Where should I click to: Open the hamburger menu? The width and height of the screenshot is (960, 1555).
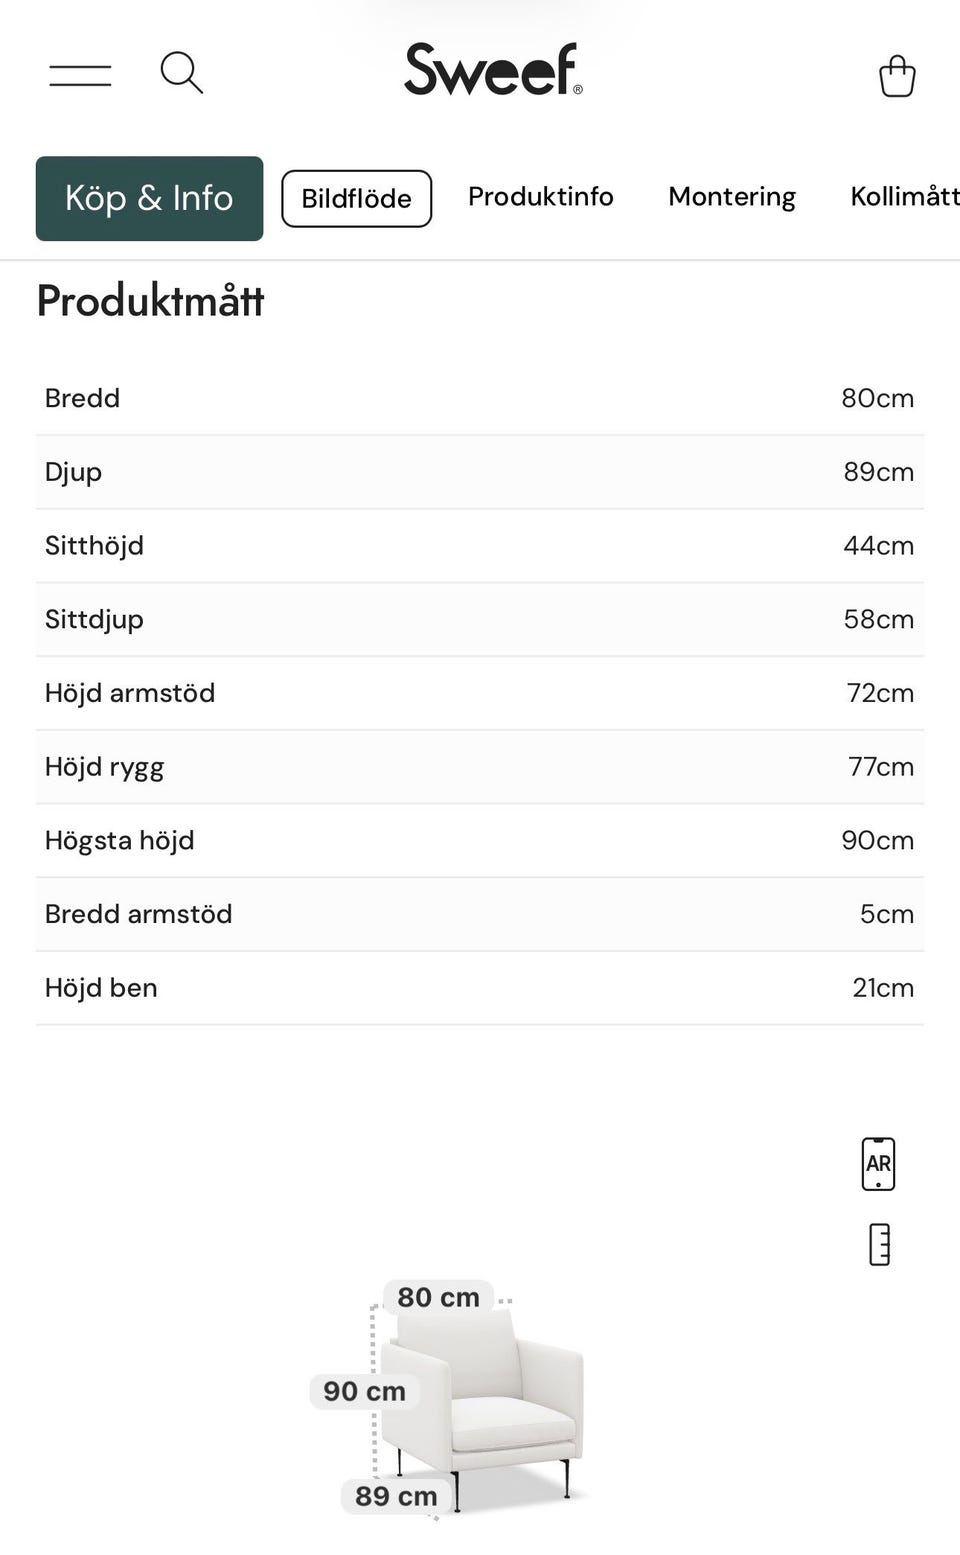point(80,75)
